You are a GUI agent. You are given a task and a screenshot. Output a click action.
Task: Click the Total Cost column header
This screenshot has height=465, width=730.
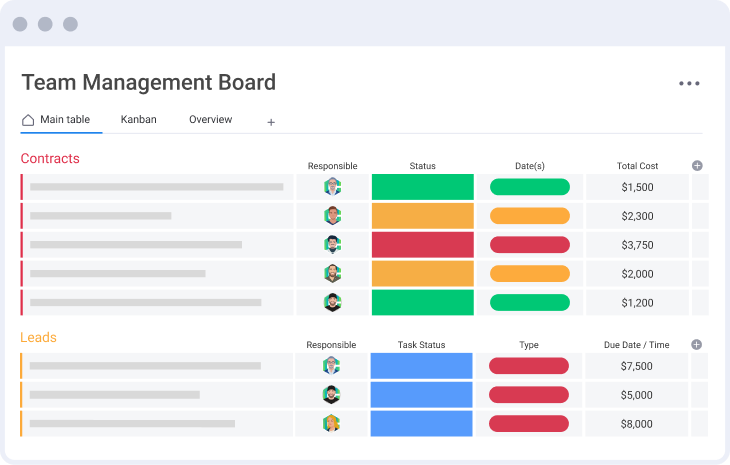click(637, 166)
